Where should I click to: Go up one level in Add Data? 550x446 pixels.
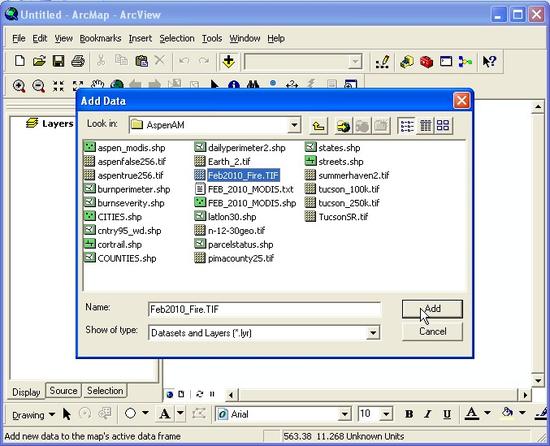(318, 125)
